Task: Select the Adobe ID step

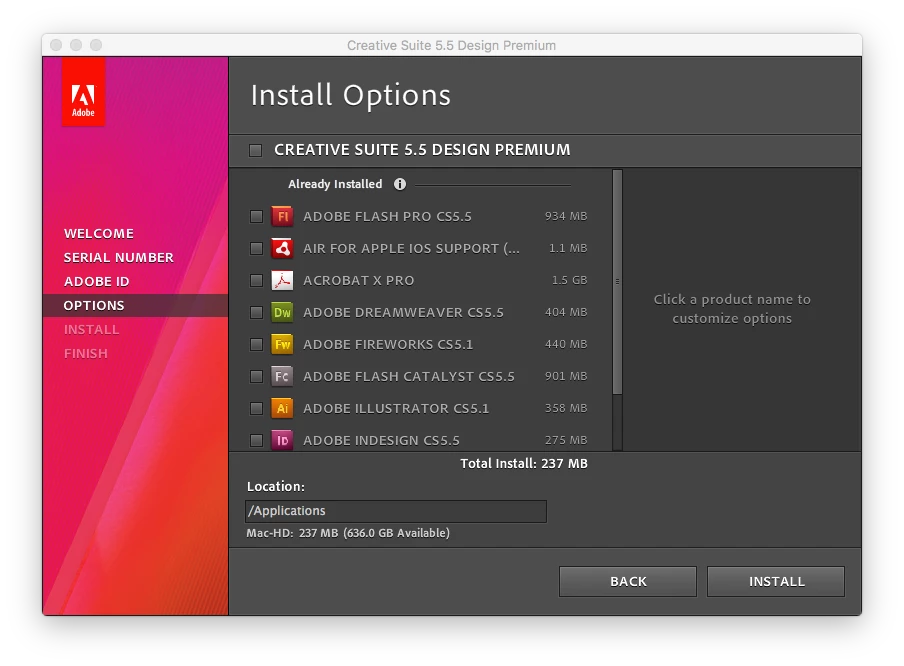Action: [x=96, y=281]
